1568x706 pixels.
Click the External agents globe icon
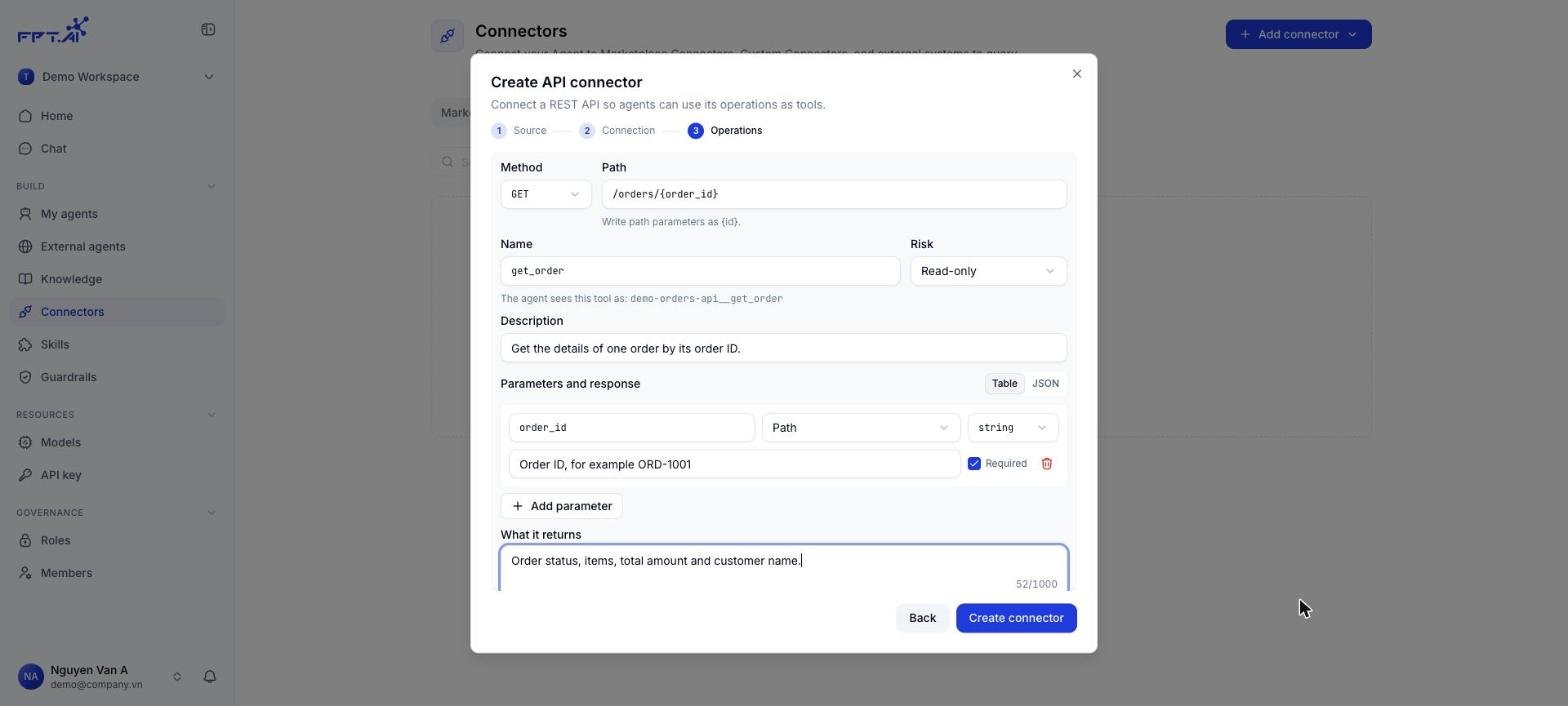tap(26, 247)
